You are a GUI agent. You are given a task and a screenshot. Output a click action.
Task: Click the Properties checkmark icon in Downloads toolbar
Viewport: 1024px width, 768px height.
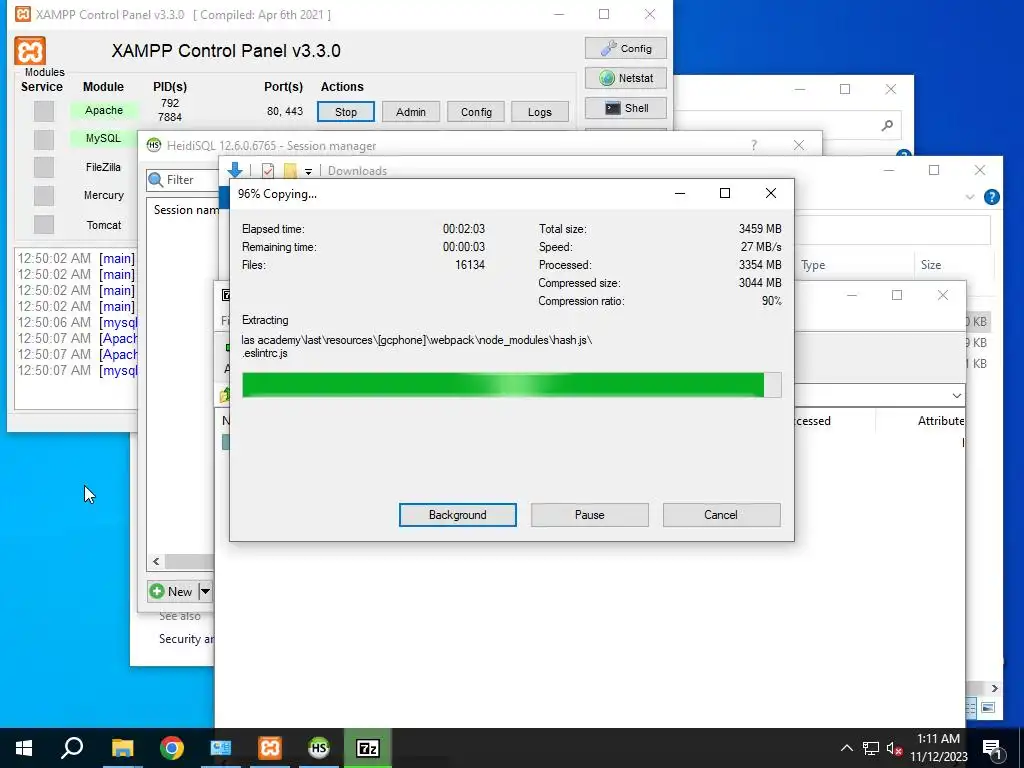point(268,170)
